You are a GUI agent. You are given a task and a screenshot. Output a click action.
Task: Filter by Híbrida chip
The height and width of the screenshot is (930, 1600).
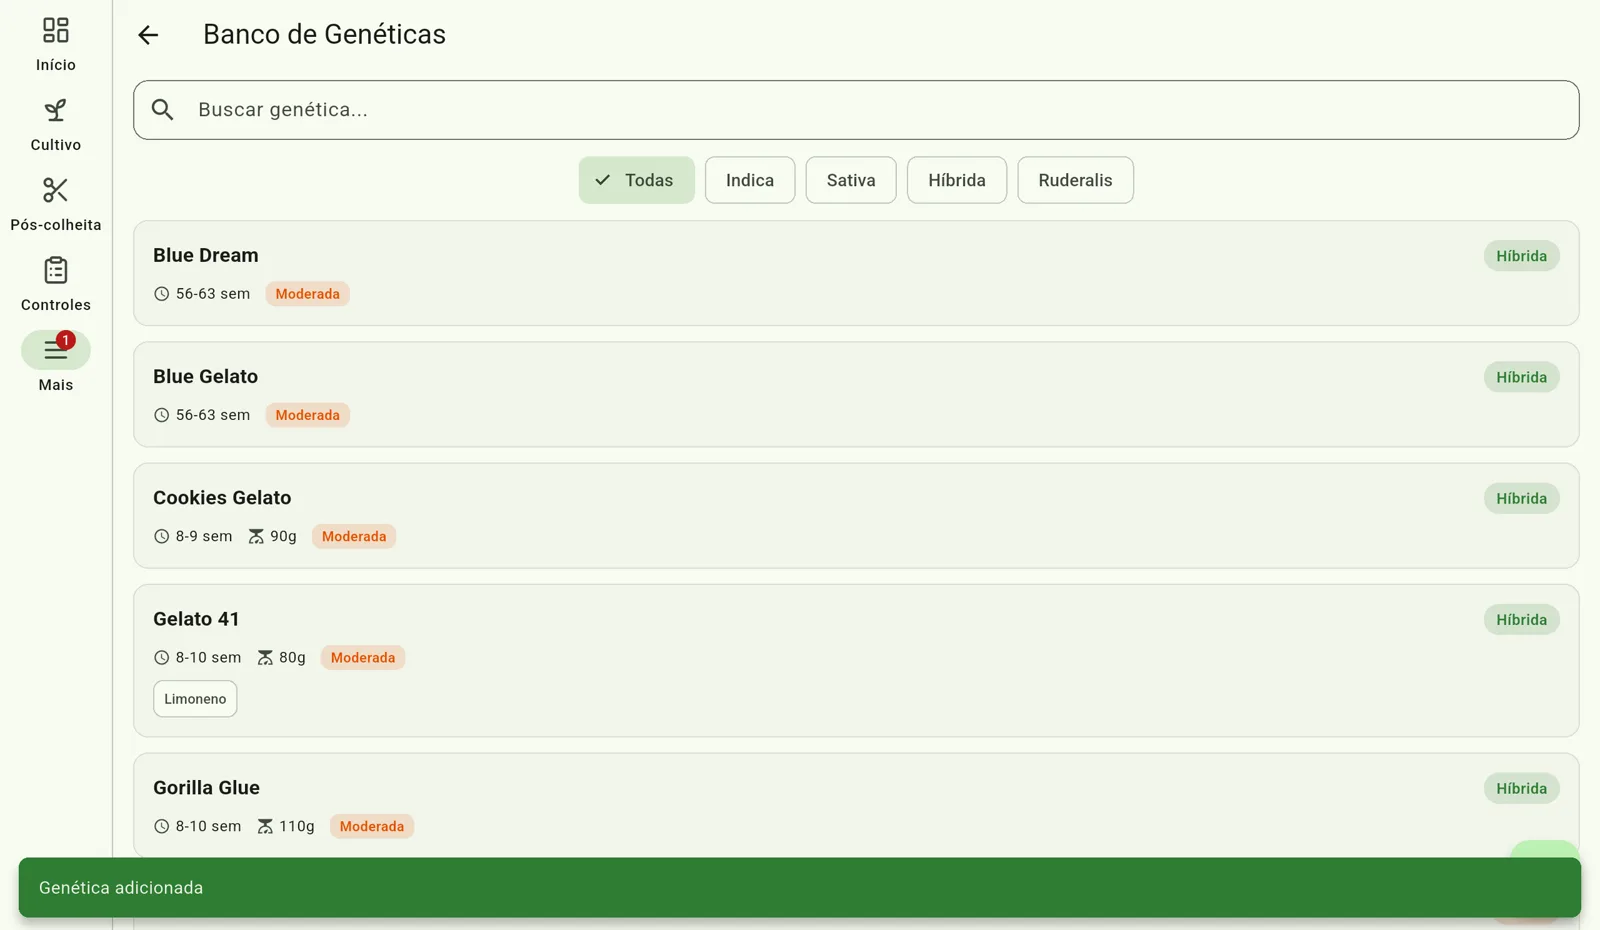coord(957,180)
